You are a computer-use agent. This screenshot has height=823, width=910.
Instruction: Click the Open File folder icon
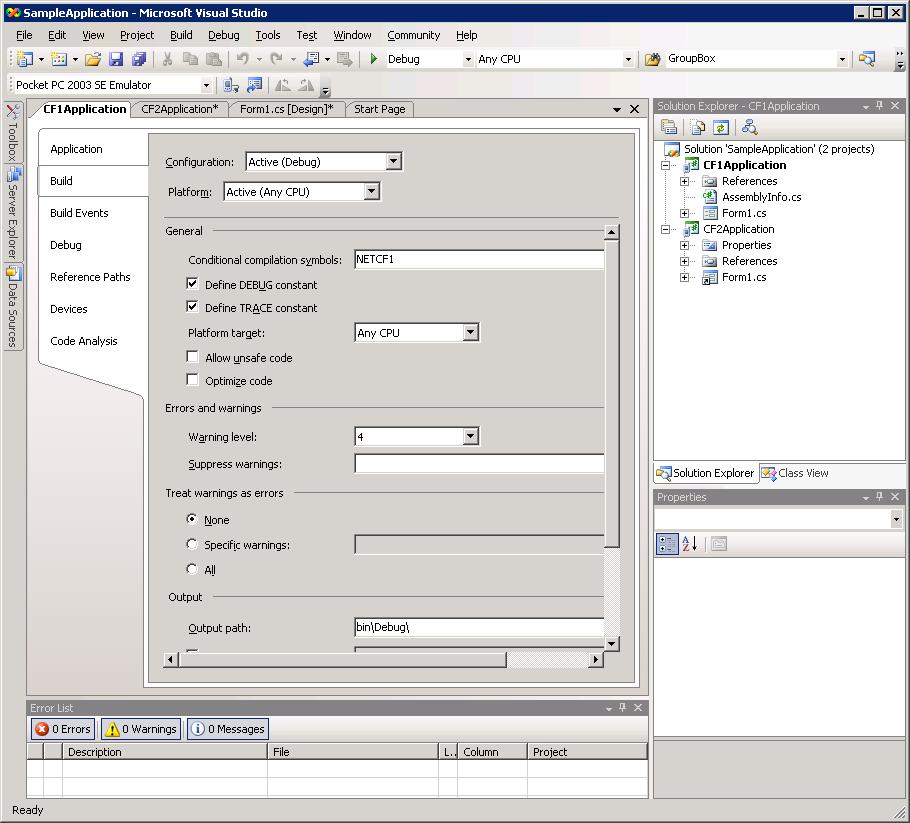(x=92, y=59)
